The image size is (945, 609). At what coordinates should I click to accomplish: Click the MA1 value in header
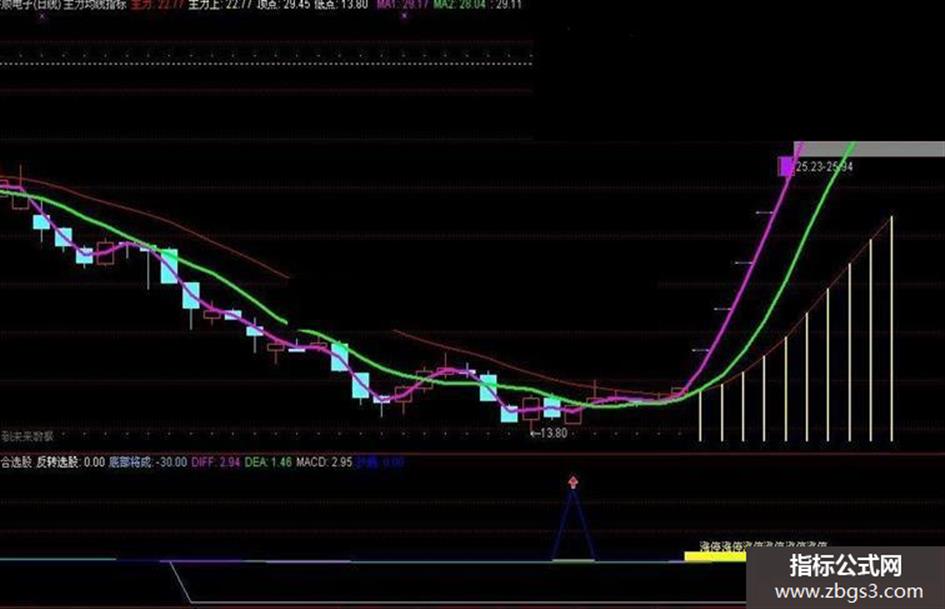tap(403, 4)
